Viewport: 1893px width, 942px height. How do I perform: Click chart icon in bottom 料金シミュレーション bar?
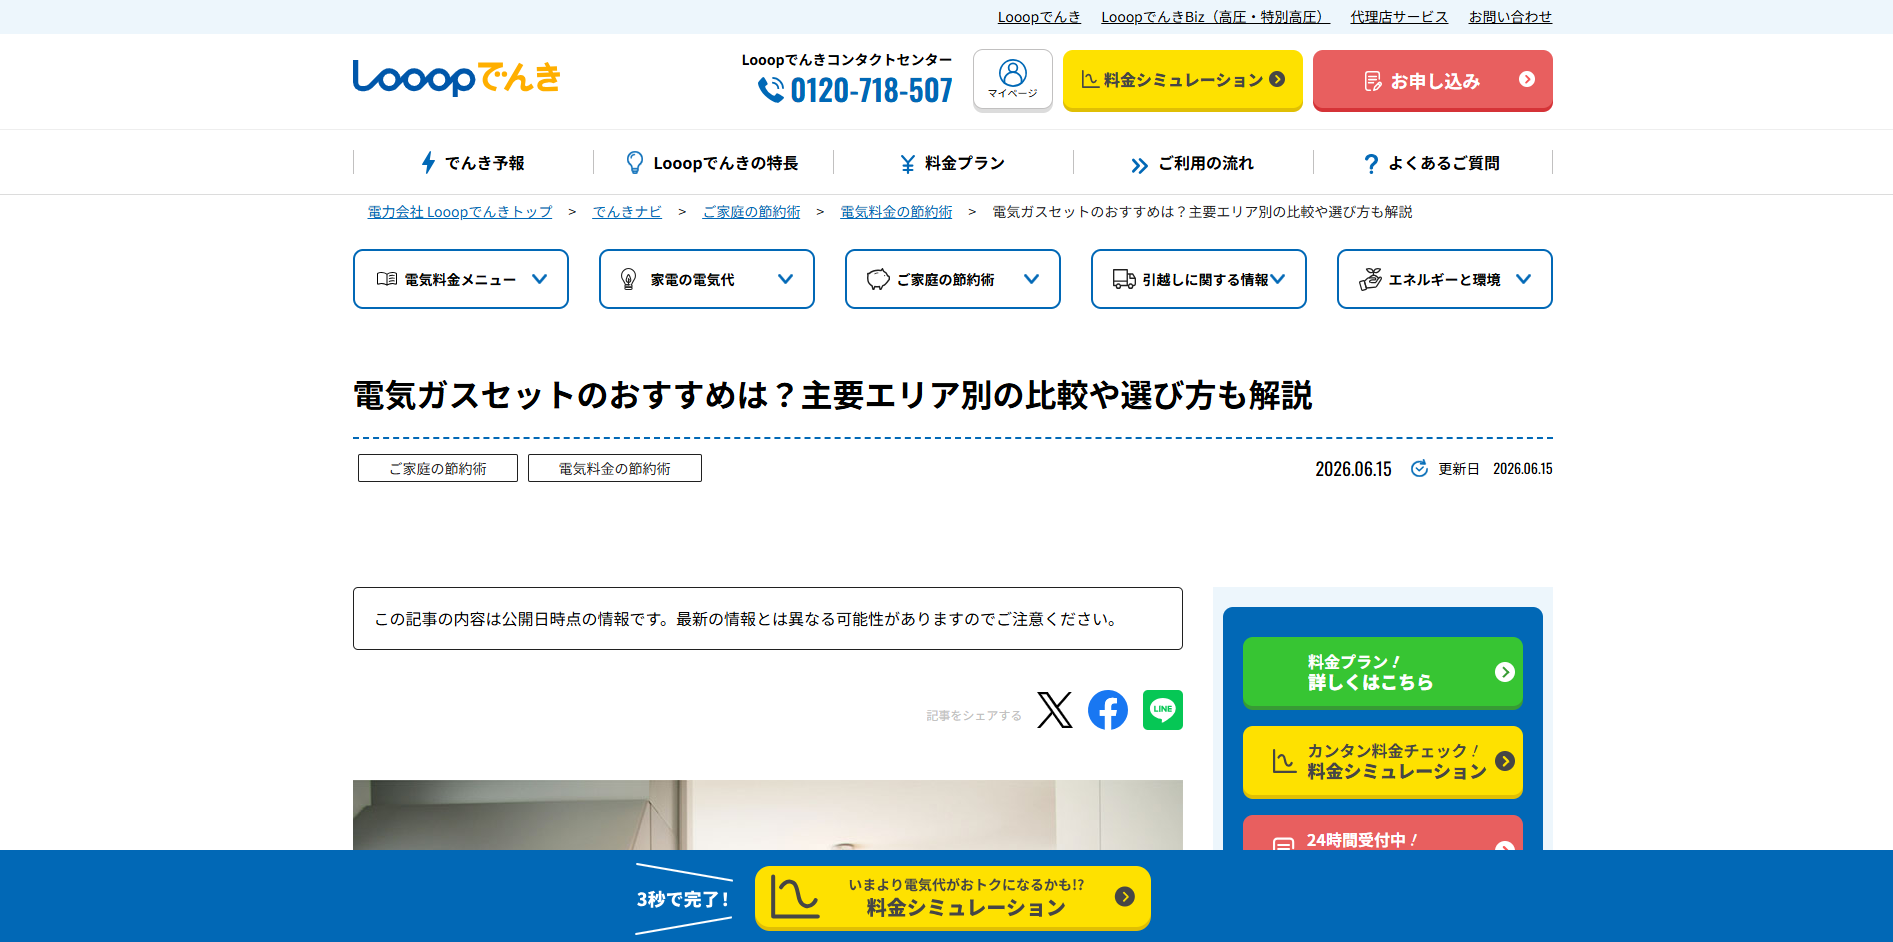(x=795, y=898)
